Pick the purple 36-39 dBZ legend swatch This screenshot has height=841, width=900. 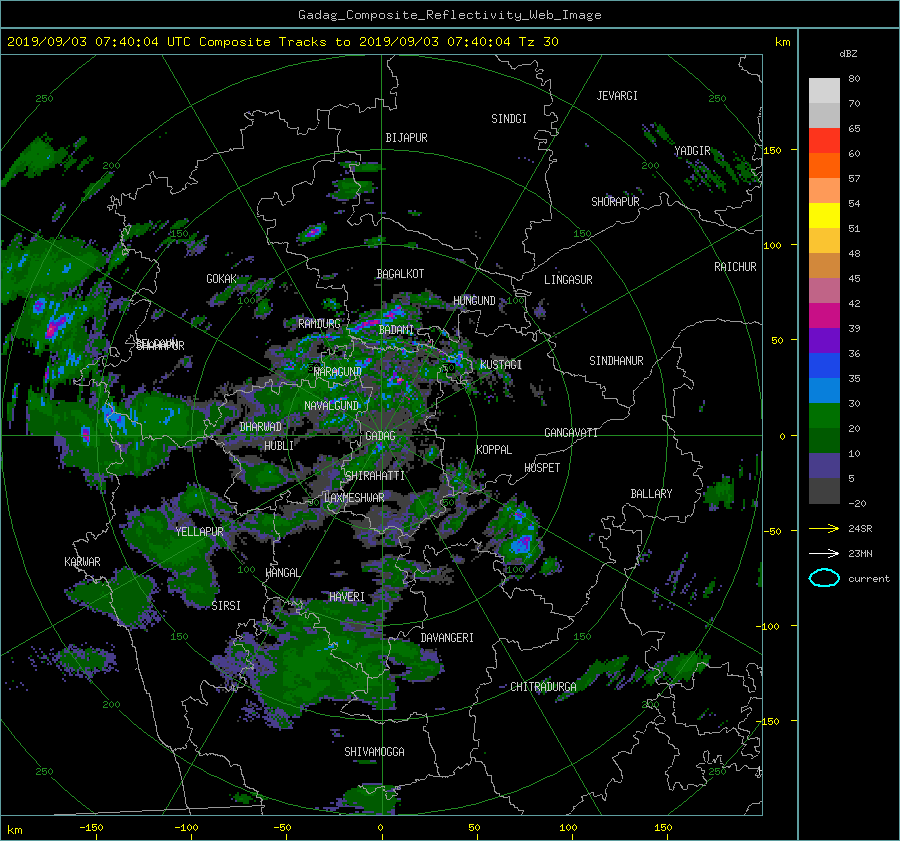pyautogui.click(x=824, y=340)
